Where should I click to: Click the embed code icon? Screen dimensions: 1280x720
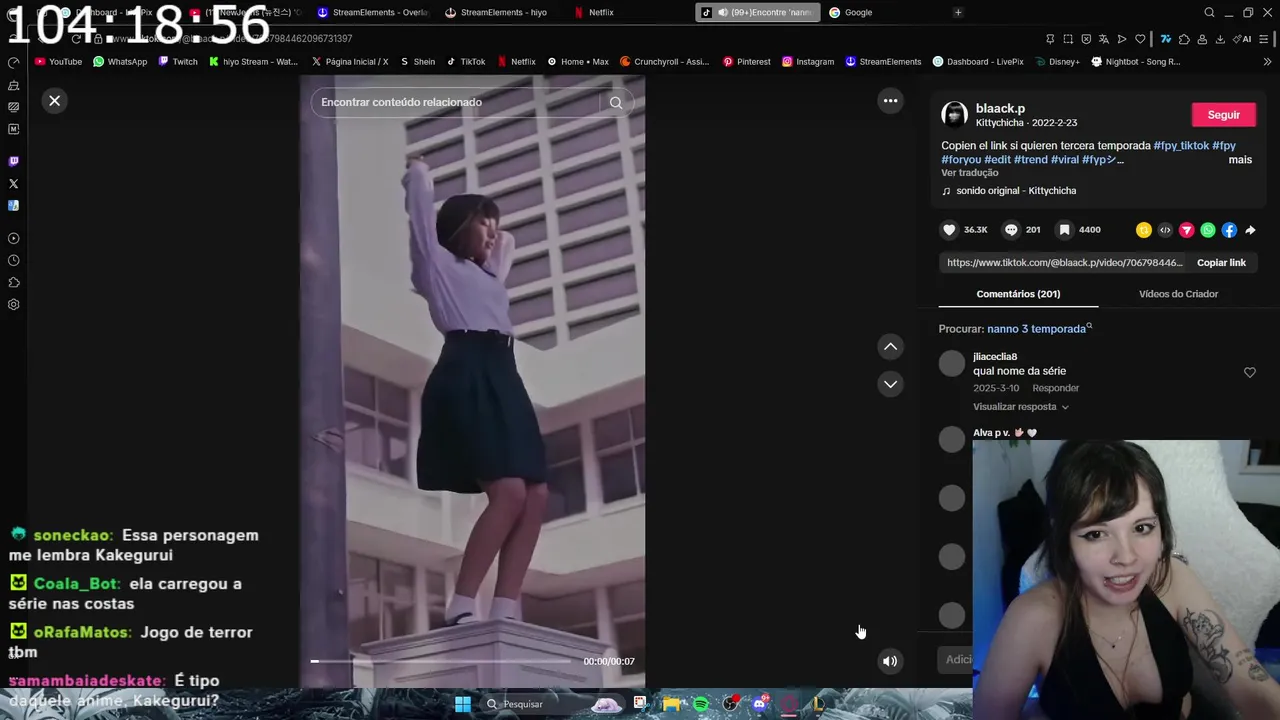1165,230
